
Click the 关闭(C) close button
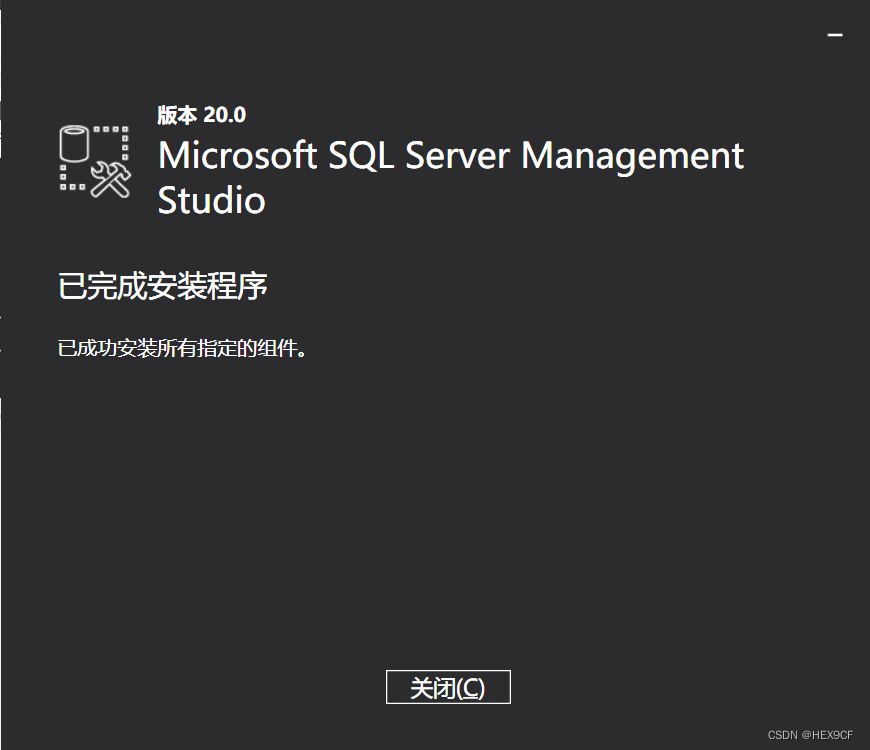pos(448,687)
